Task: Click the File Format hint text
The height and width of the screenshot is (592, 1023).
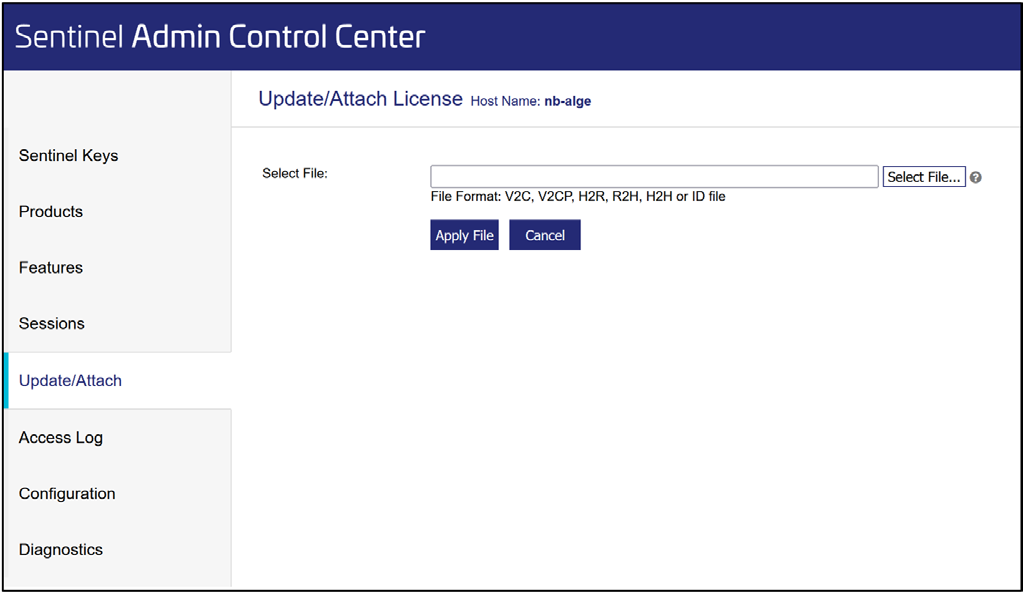Action: (578, 196)
